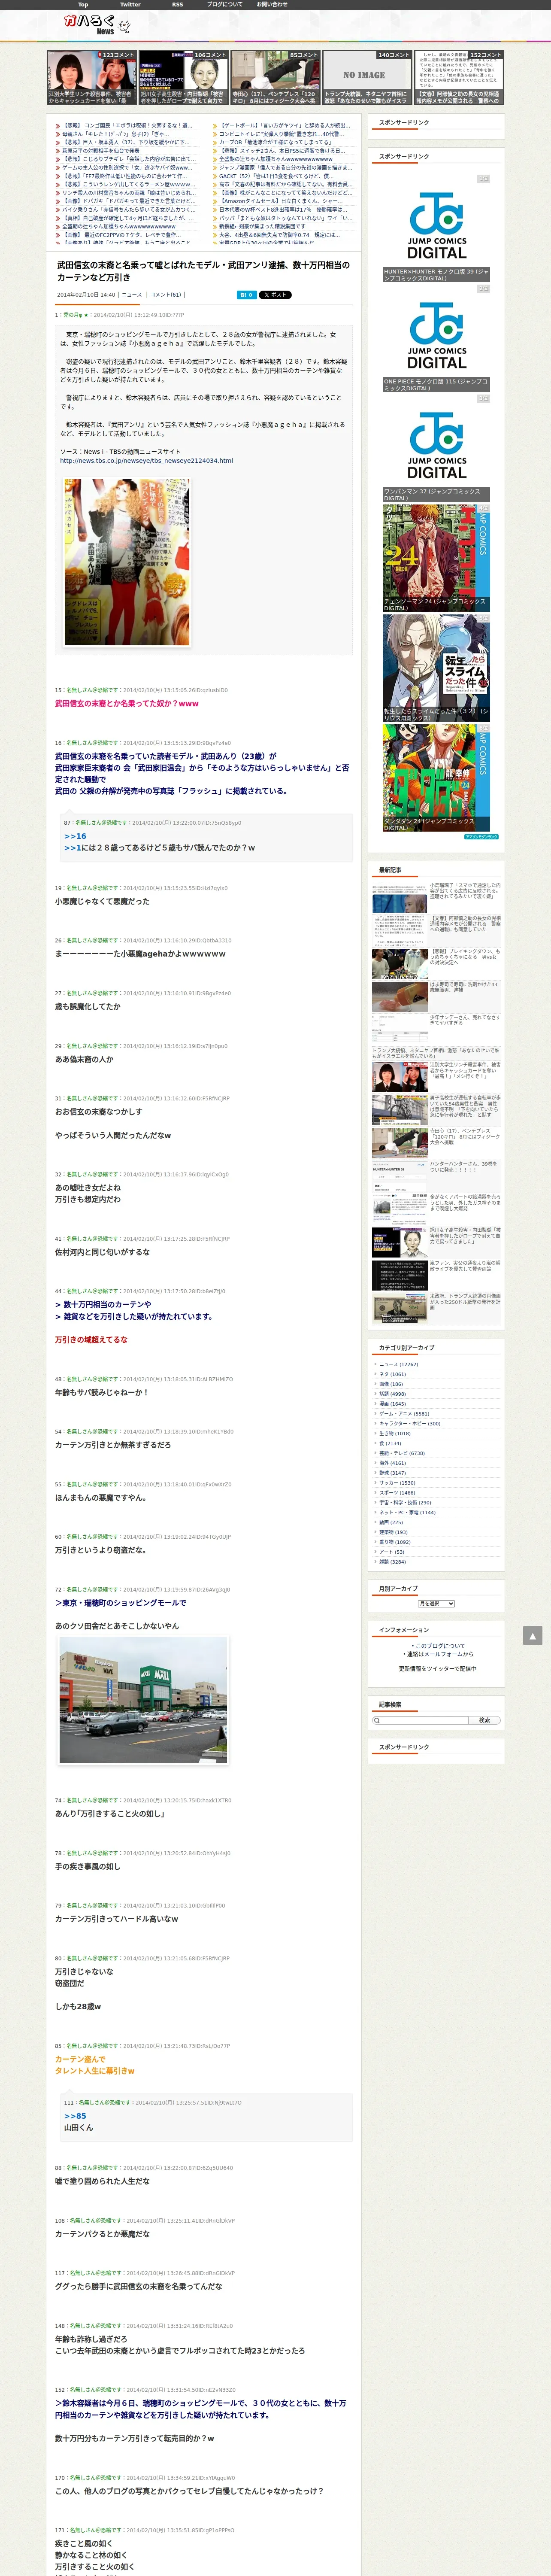The width and height of the screenshot is (551, 2576).
Task: Open the お問い合わせ navigation item
Action: coord(272,5)
